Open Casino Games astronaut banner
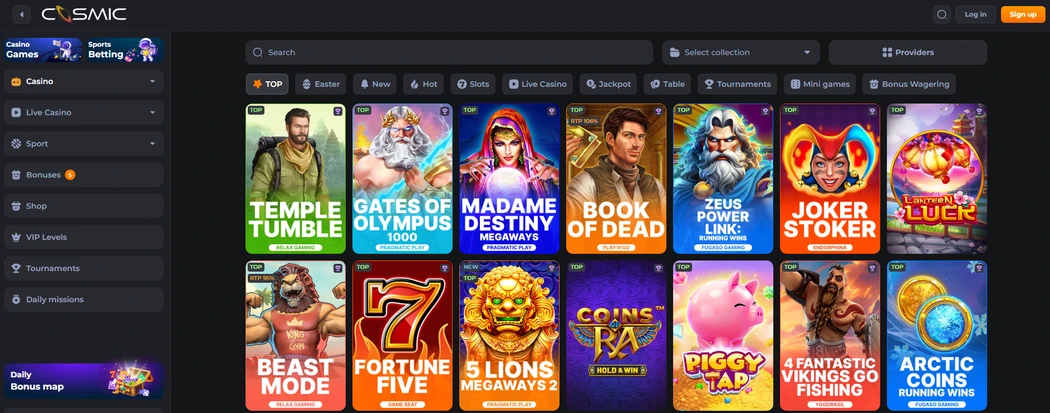 click(43, 50)
